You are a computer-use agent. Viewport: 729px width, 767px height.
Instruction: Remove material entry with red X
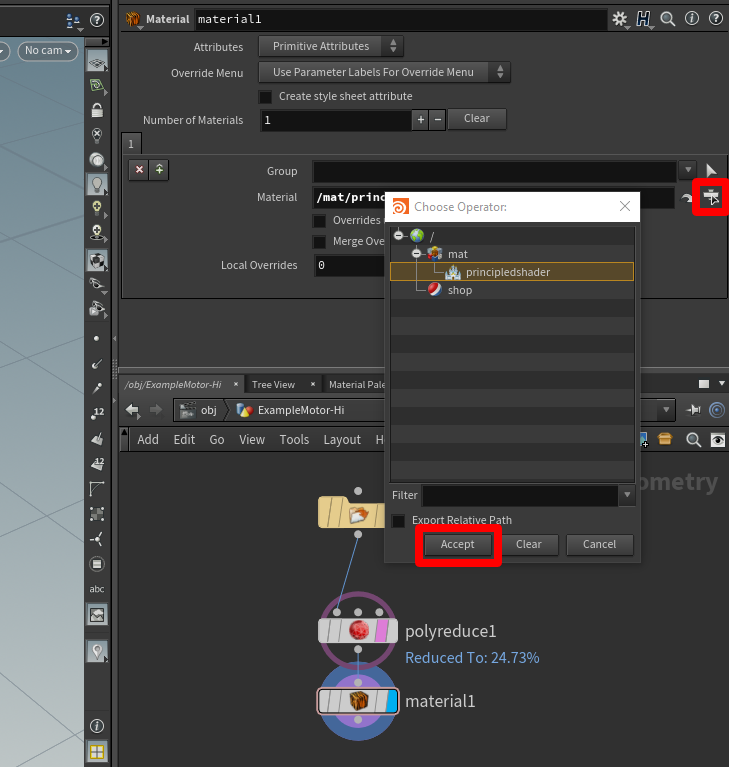(139, 169)
